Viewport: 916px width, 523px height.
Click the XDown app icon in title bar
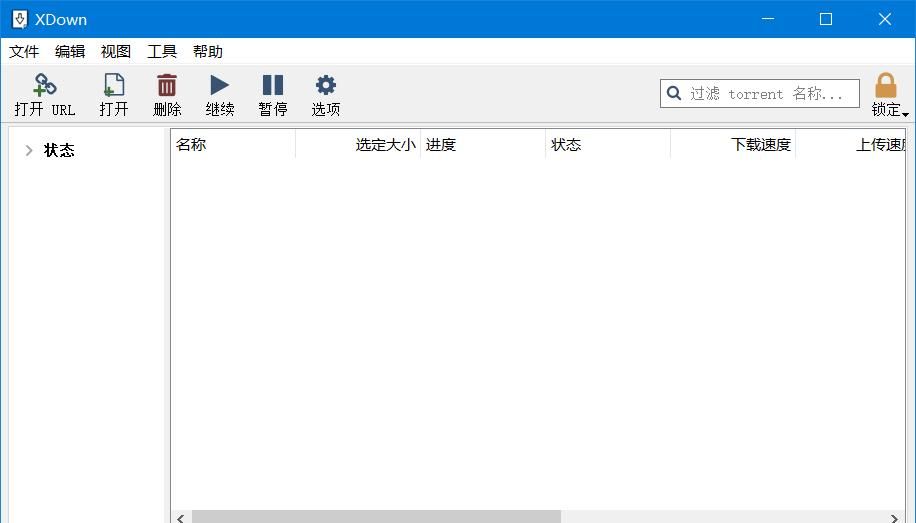19,19
